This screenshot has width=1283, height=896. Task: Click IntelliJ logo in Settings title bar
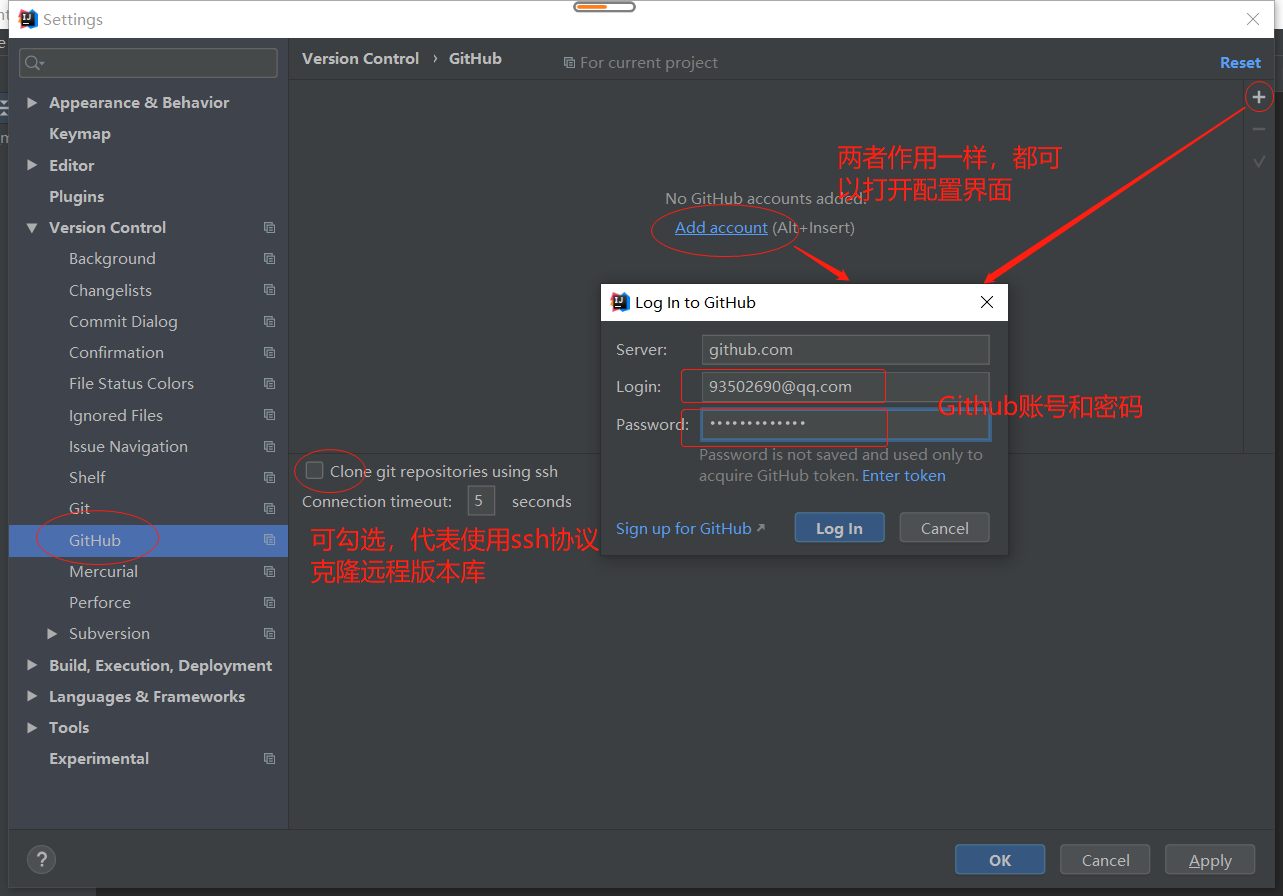[x=28, y=19]
